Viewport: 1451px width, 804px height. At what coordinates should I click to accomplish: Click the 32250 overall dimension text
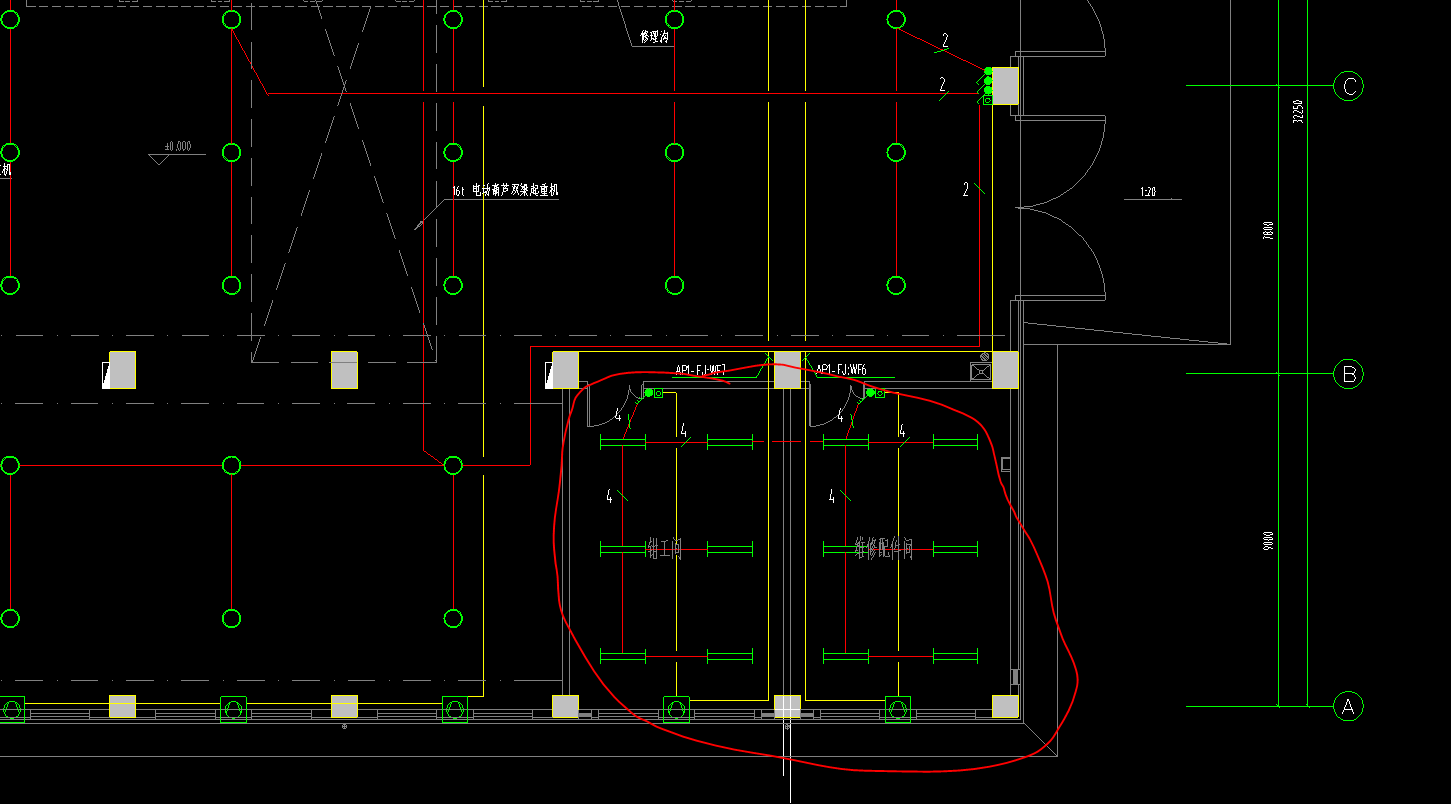[1298, 111]
